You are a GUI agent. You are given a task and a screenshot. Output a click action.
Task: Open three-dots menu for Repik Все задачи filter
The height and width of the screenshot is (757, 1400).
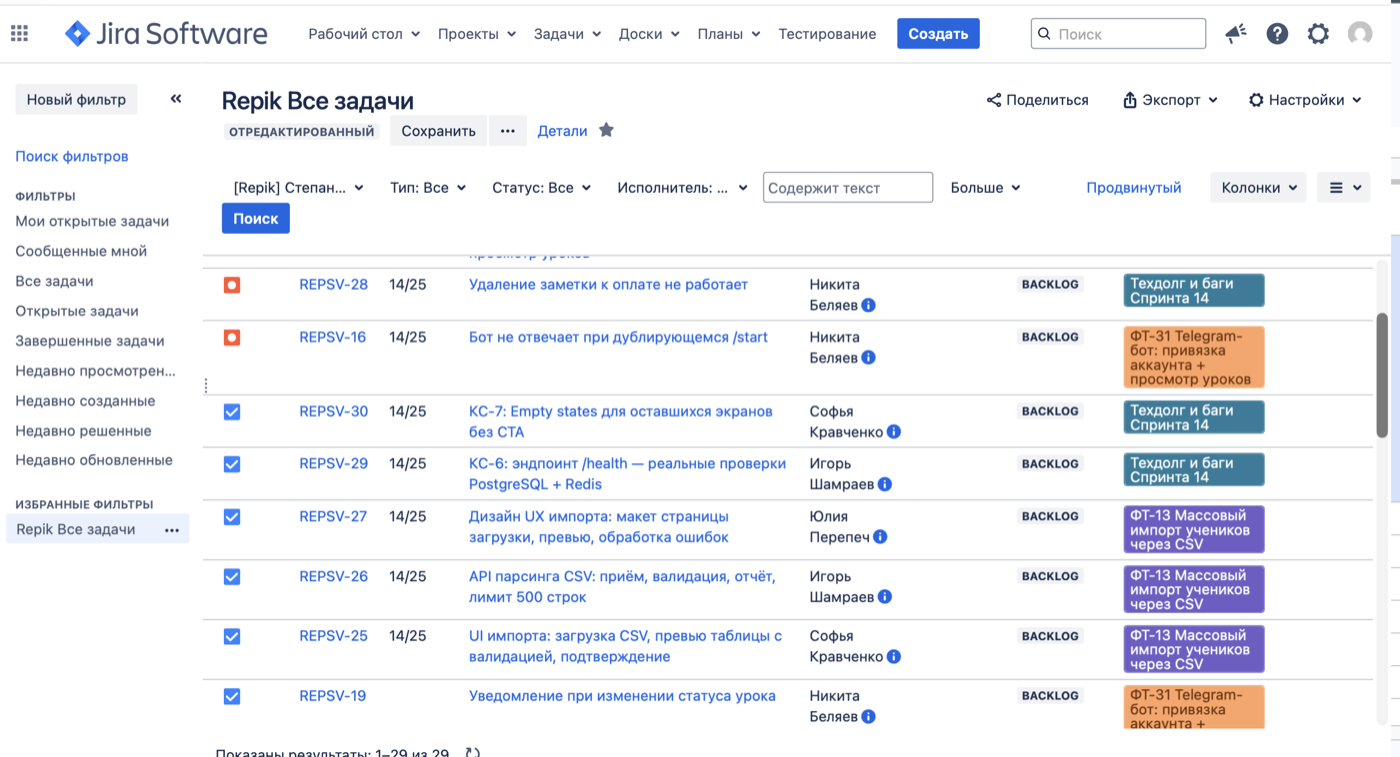172,530
